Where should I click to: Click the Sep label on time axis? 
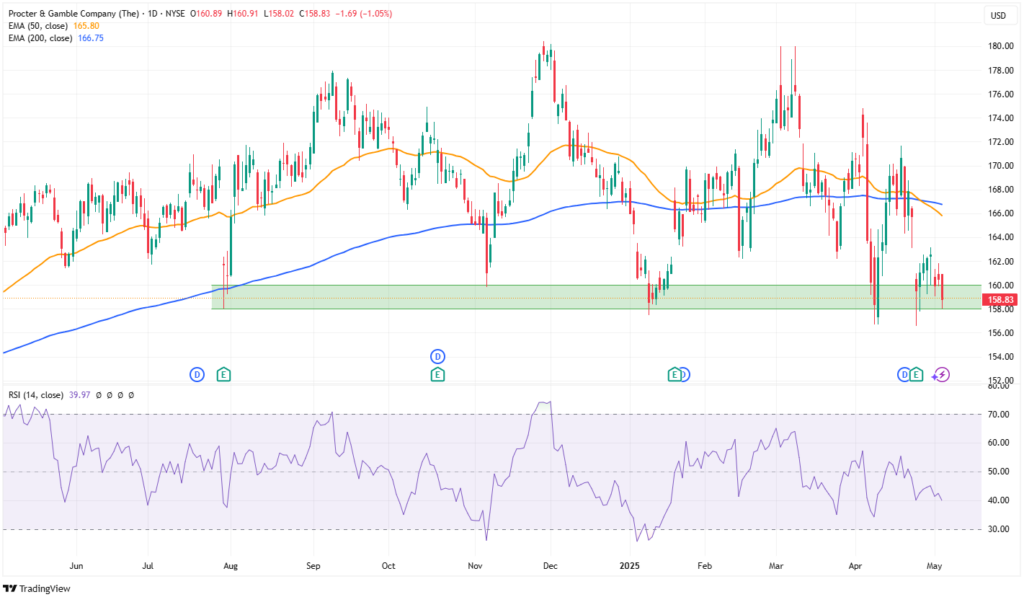[x=313, y=566]
